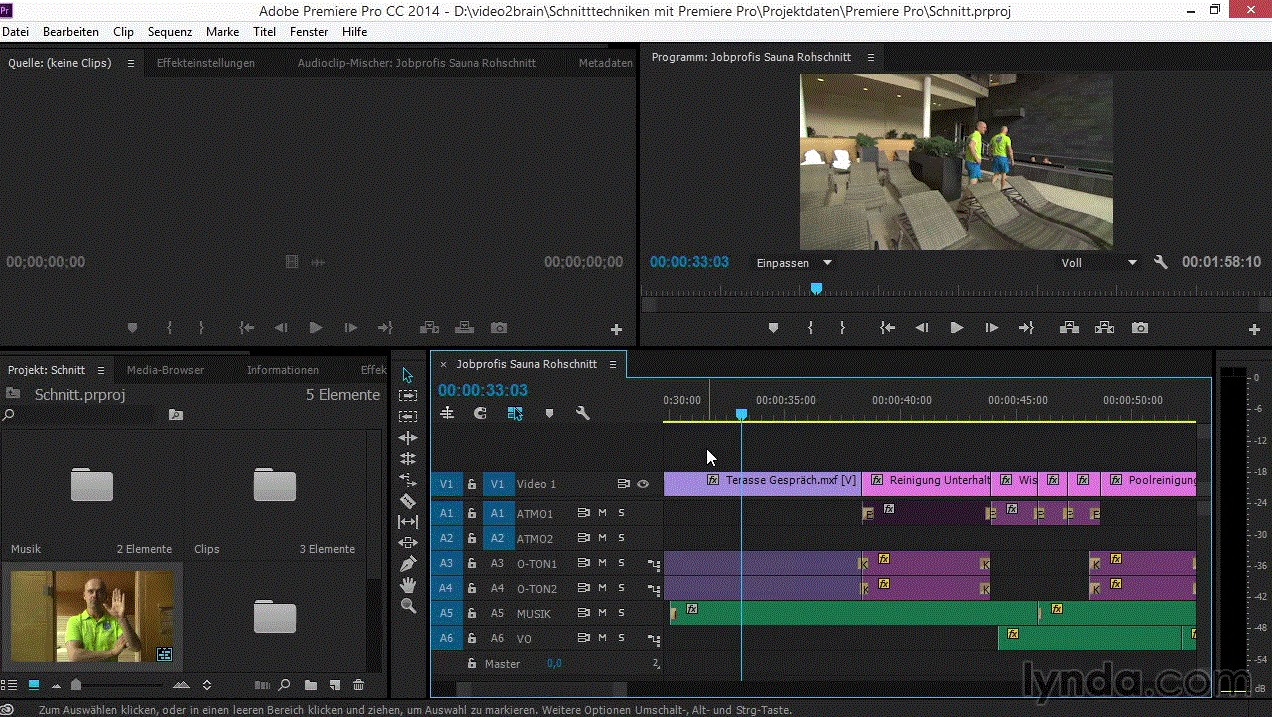The width and height of the screenshot is (1272, 717).
Task: Open Projekt: Schnitt panel menu
Action: point(102,369)
